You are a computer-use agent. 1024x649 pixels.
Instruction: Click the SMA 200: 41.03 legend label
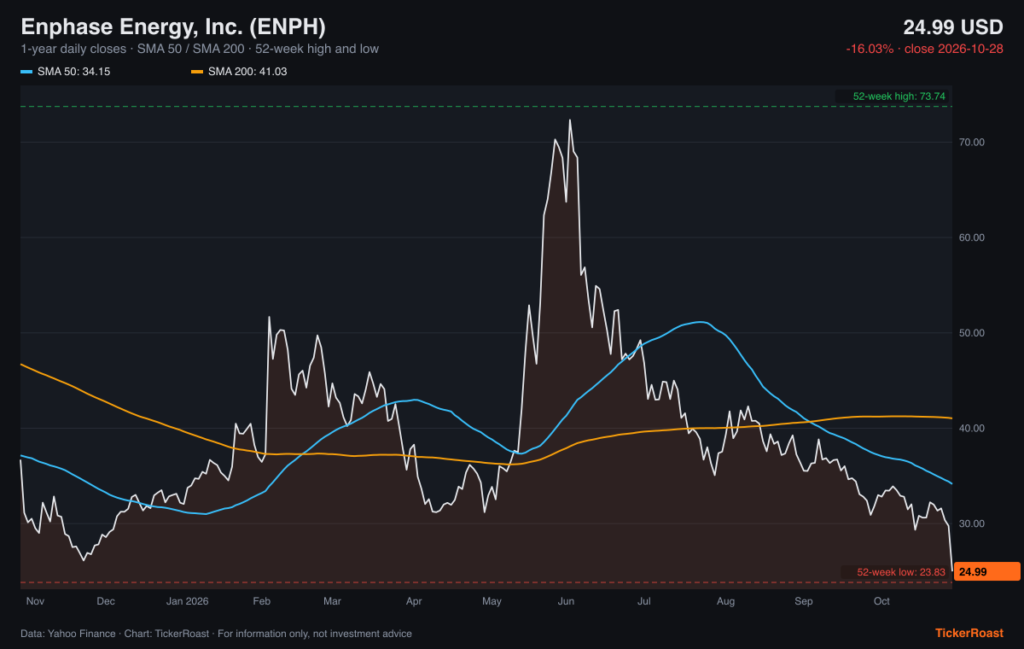point(248,72)
